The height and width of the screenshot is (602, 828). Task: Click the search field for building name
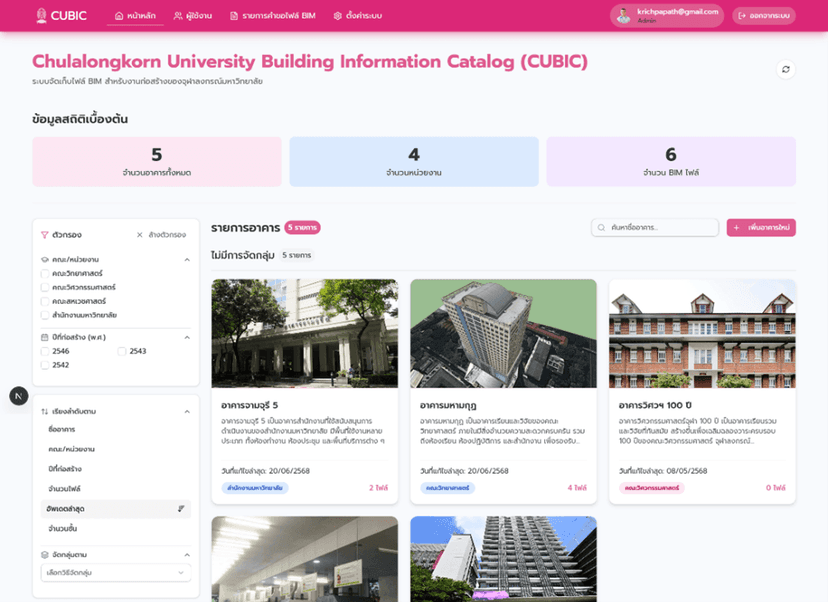pos(655,228)
